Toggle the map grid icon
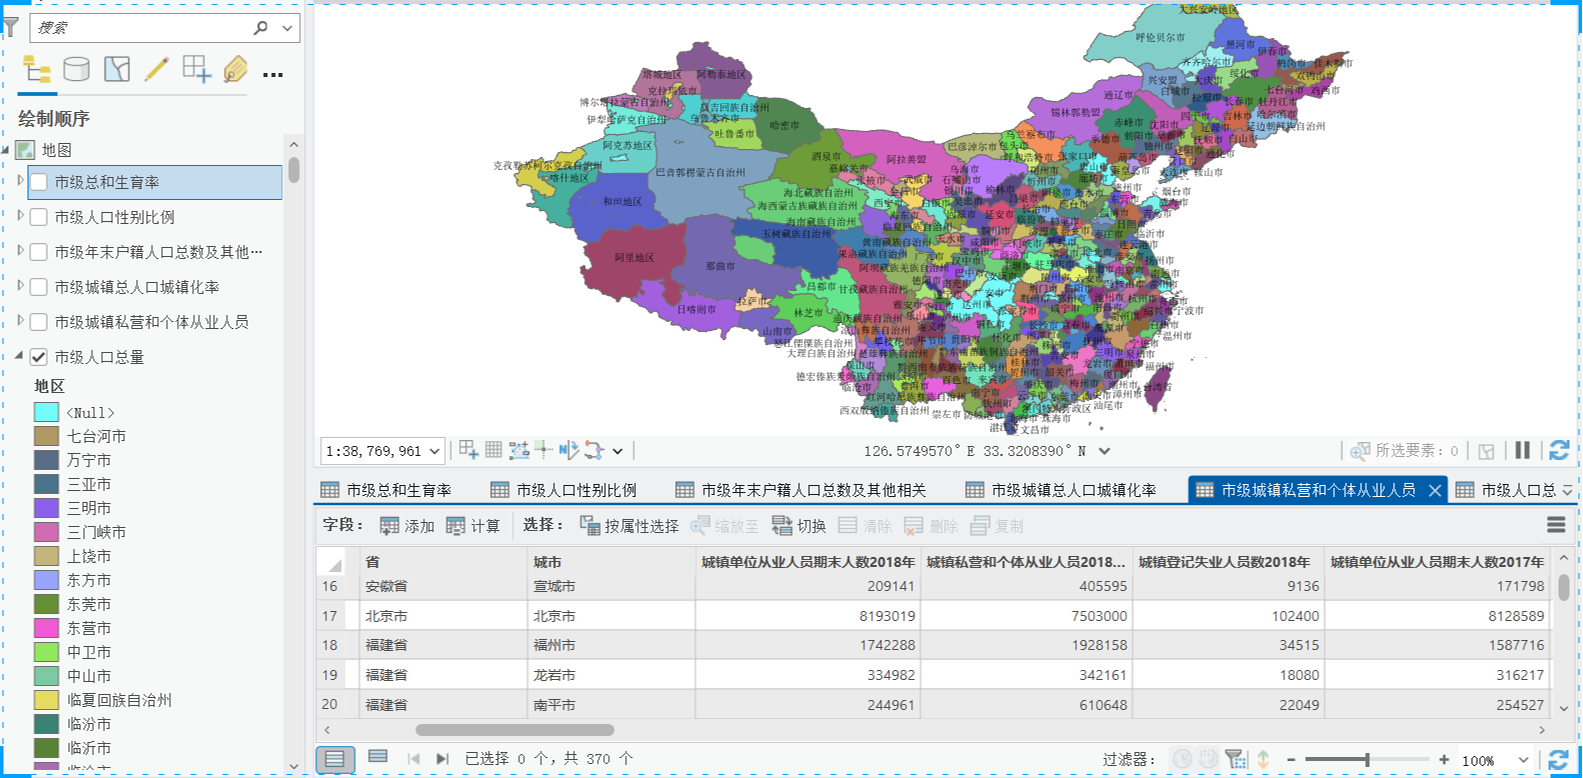The image size is (1583, 778). (x=494, y=450)
